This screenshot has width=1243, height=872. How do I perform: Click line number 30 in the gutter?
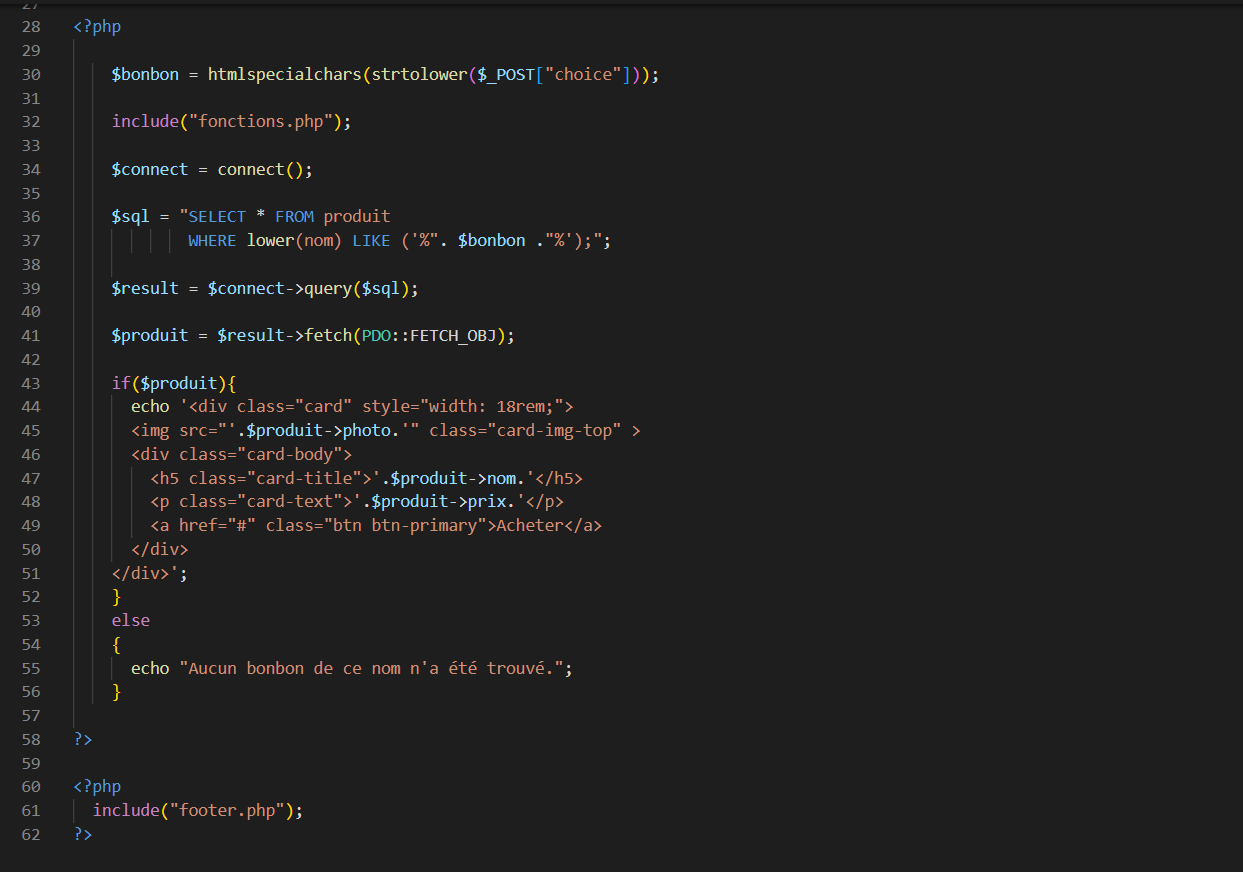pyautogui.click(x=30, y=75)
